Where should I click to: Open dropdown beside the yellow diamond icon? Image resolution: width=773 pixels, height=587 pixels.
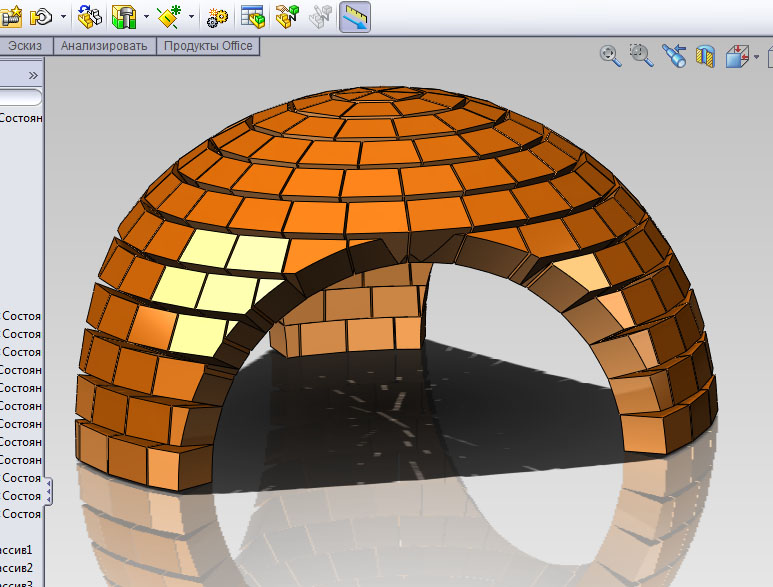(190, 17)
